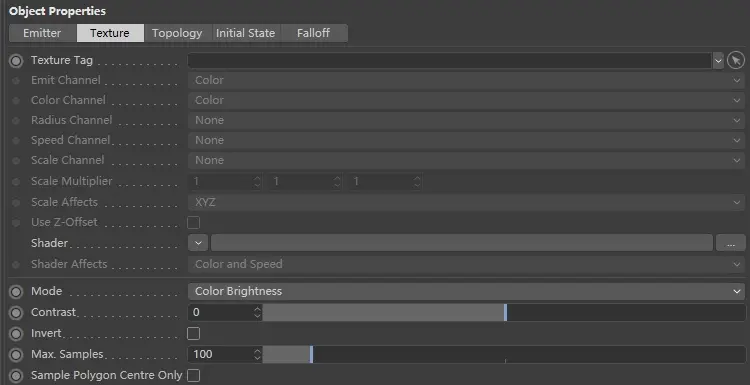
Task: Enable the Use Z-Offset checkbox
Action: click(x=194, y=223)
